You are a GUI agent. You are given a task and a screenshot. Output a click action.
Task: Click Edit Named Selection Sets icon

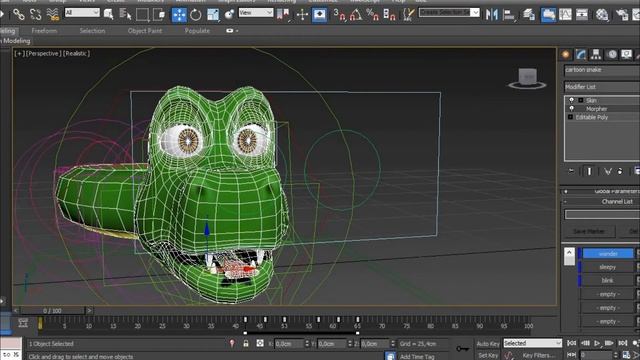(x=408, y=15)
